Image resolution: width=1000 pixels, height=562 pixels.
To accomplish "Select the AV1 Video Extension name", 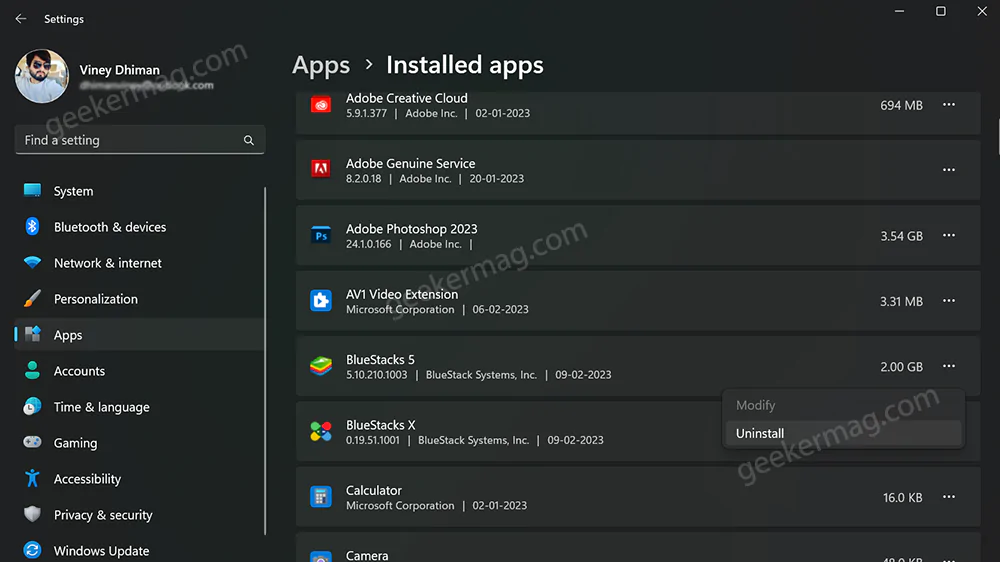I will point(402,295).
